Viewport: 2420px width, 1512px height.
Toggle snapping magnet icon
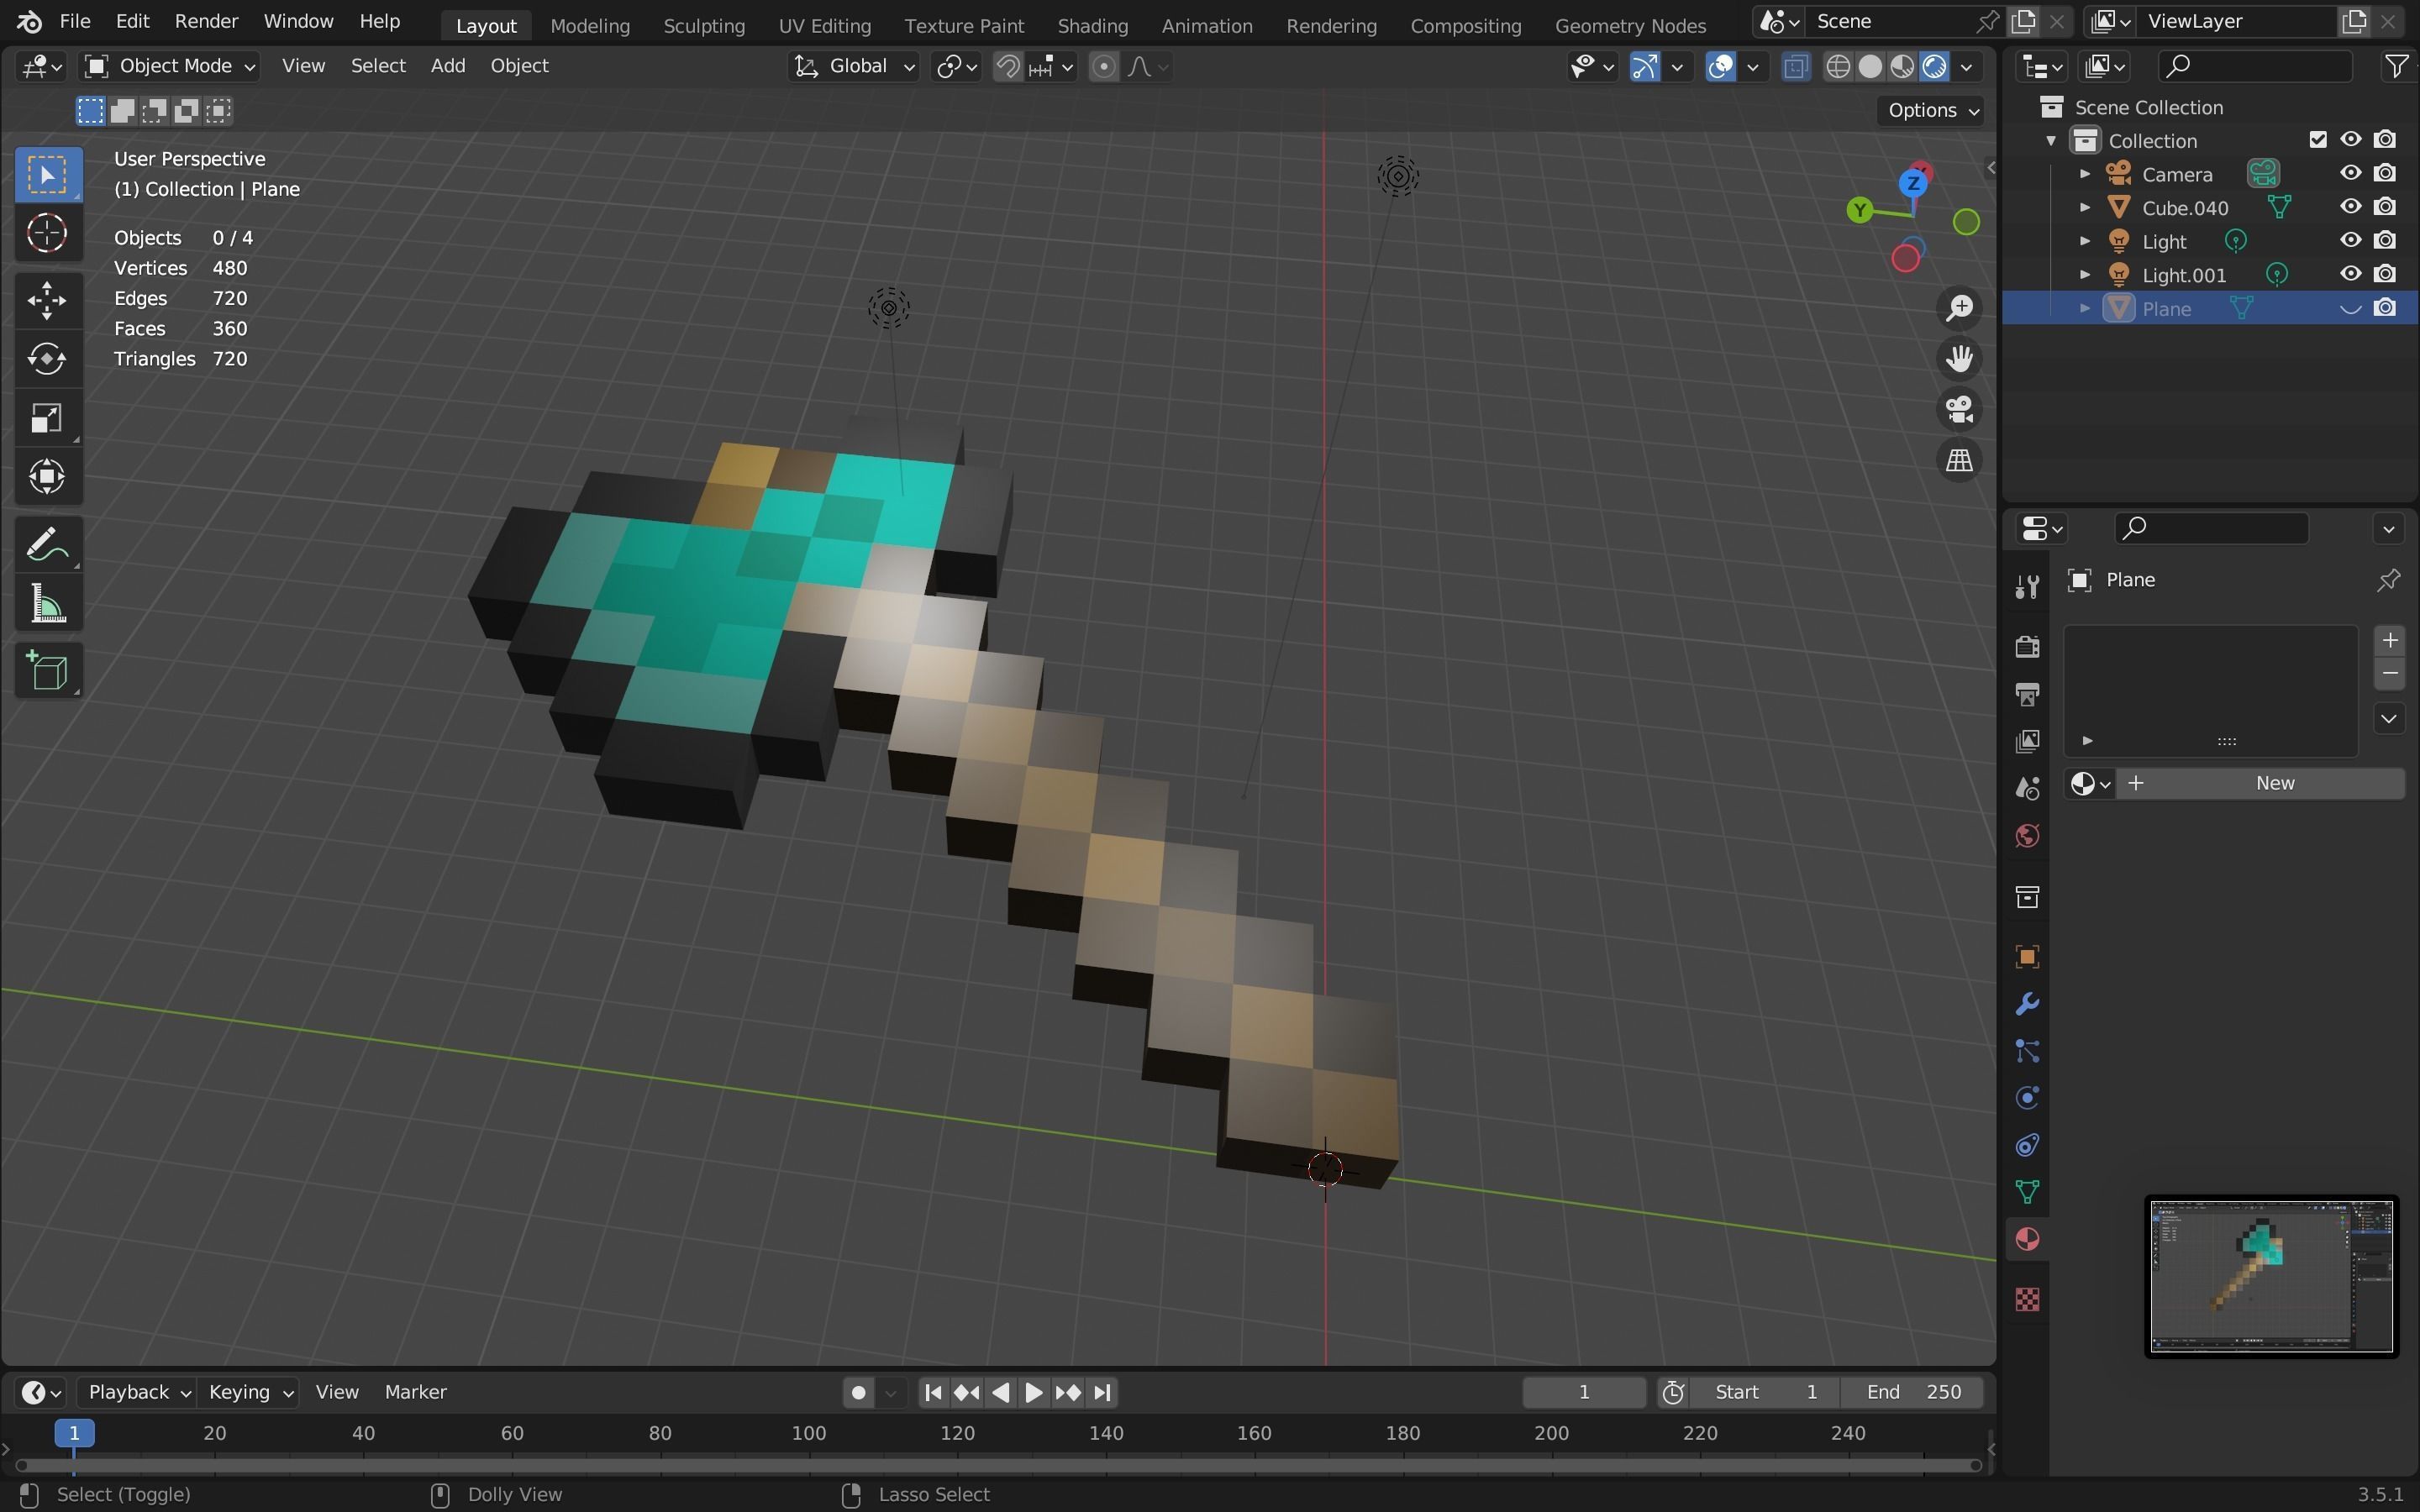[1008, 66]
